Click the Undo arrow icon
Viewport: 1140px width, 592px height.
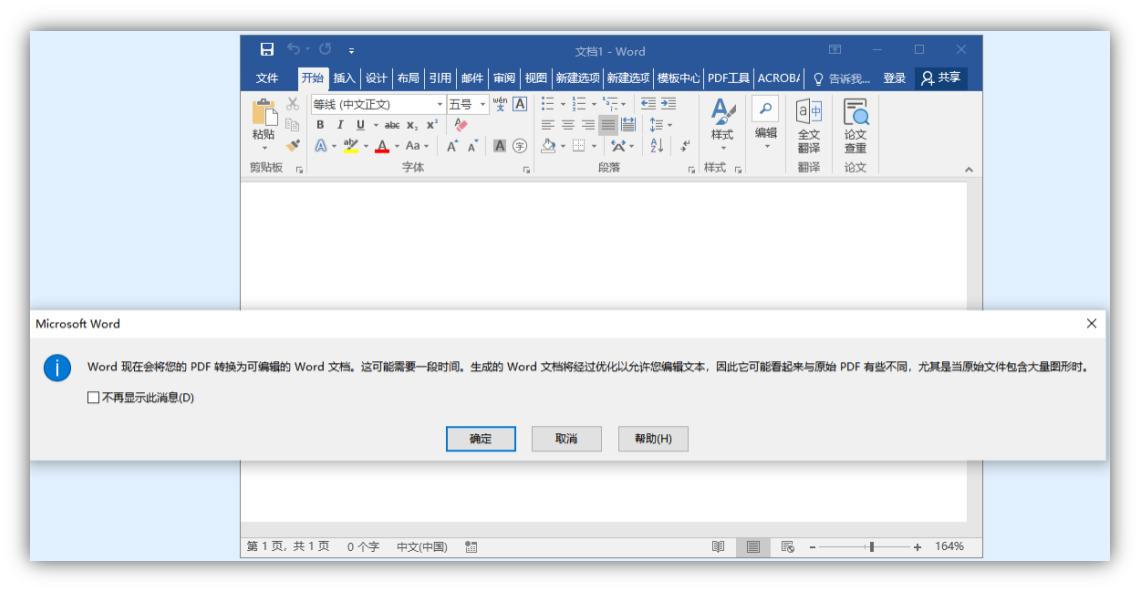(294, 49)
